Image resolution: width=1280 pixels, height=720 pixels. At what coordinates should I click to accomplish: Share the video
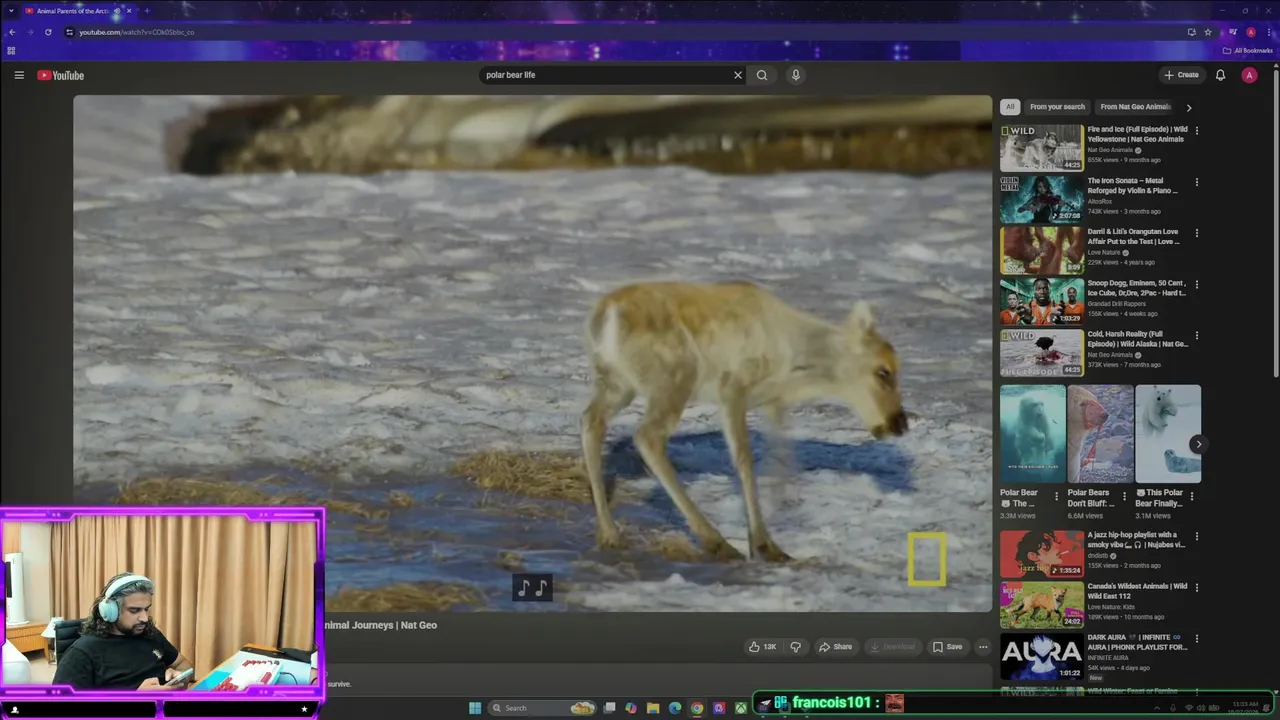835,647
